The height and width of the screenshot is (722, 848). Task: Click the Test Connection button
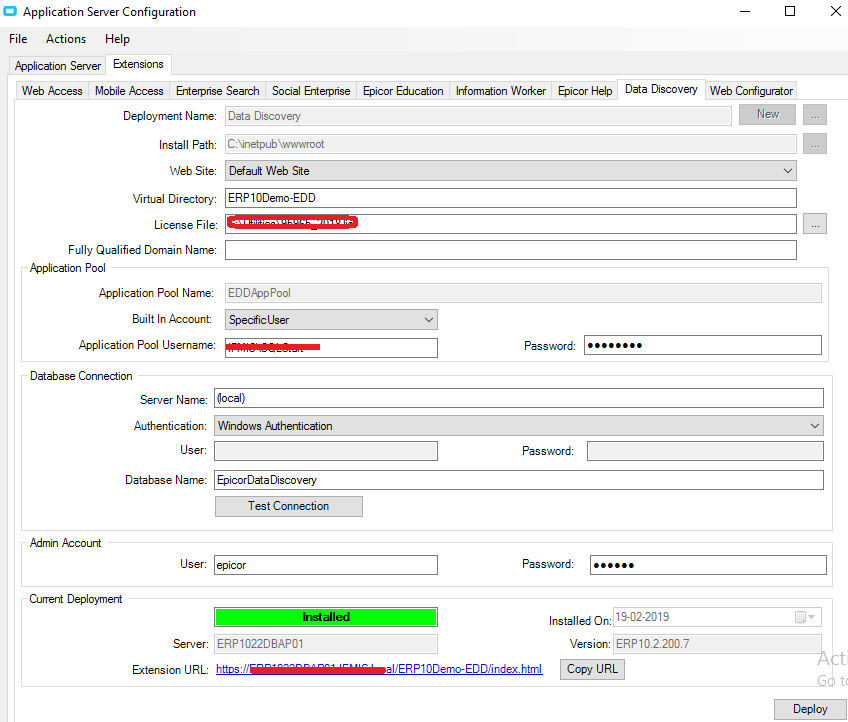point(289,506)
